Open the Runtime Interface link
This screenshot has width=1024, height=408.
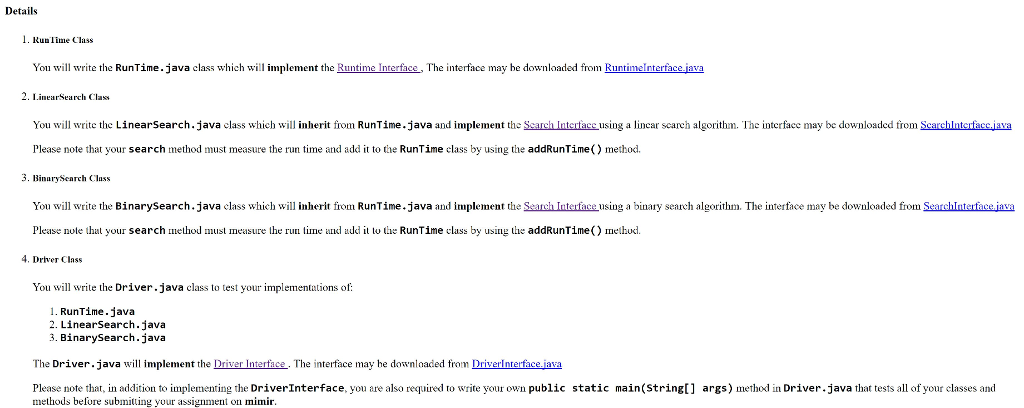point(379,67)
